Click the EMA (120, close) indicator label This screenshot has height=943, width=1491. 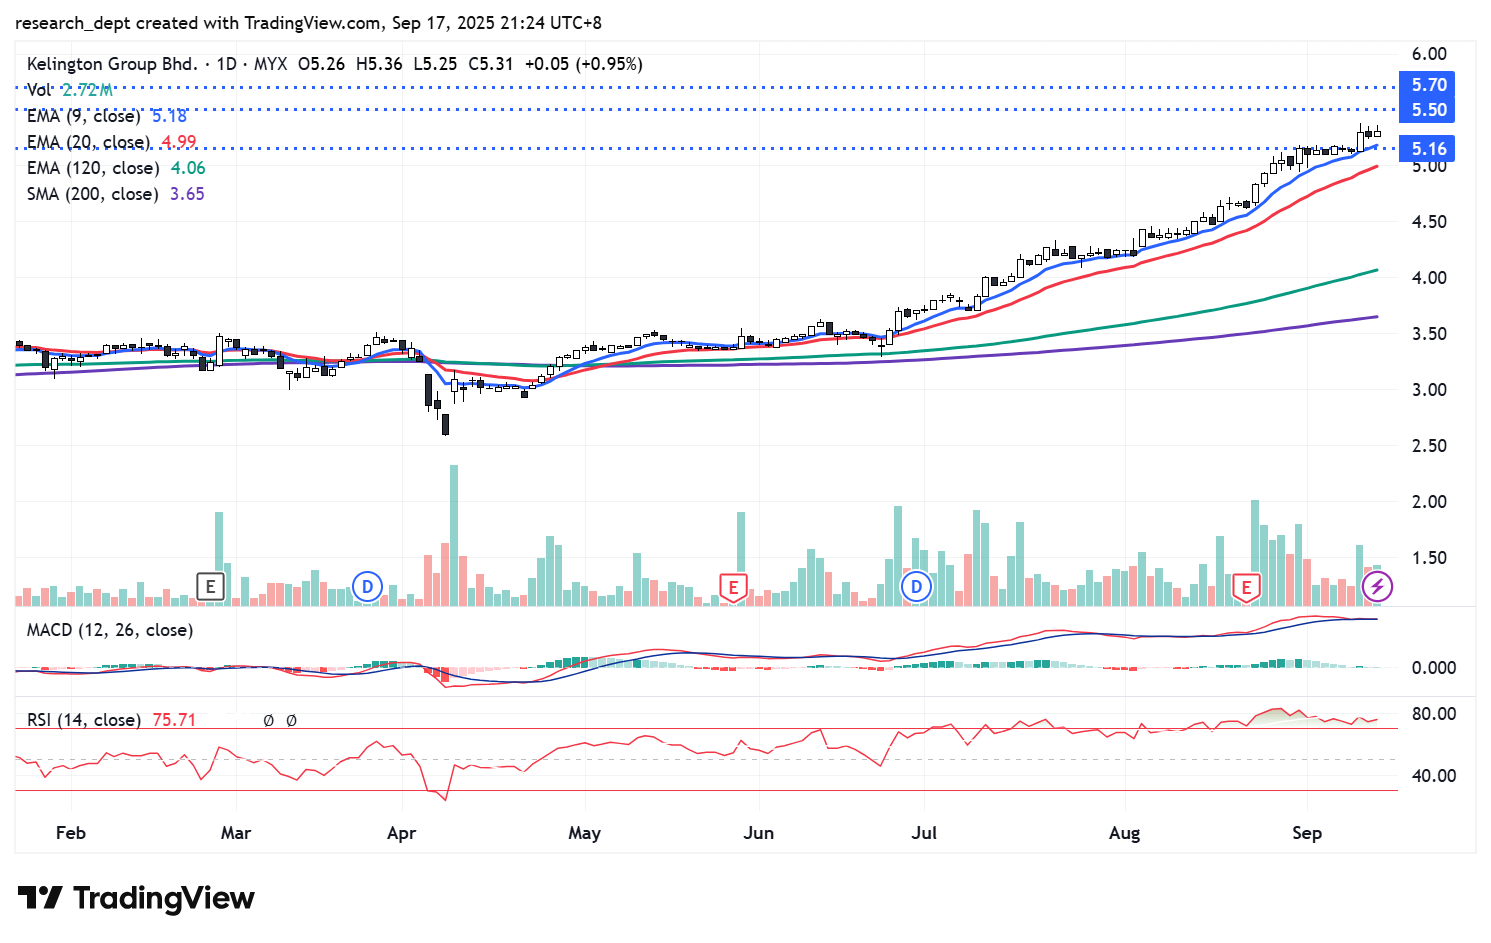point(92,168)
